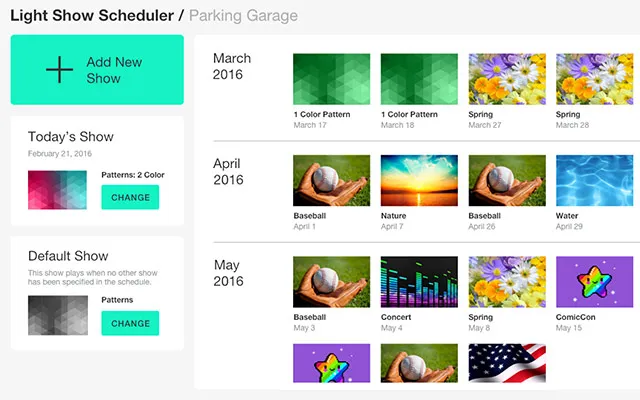Open the Nature sunset show on April 7

click(x=419, y=180)
